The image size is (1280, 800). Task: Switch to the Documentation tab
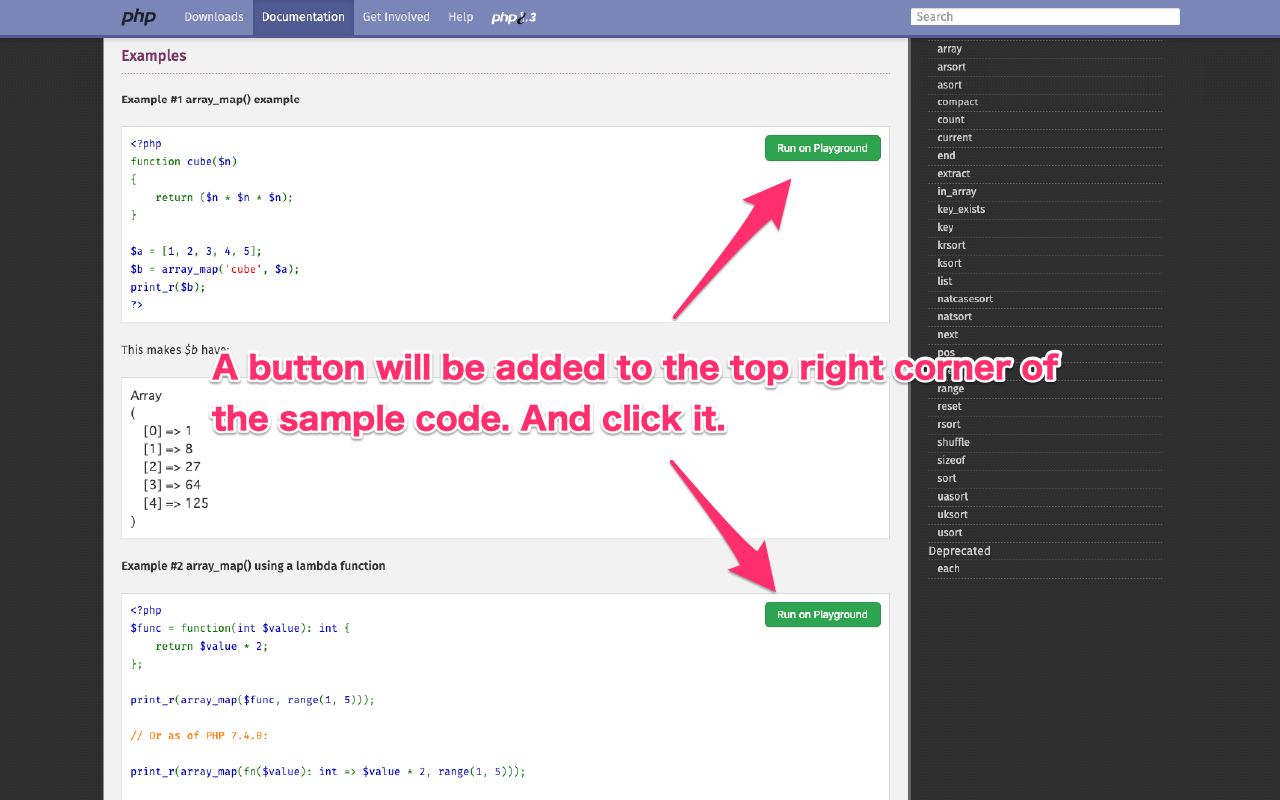coord(303,17)
